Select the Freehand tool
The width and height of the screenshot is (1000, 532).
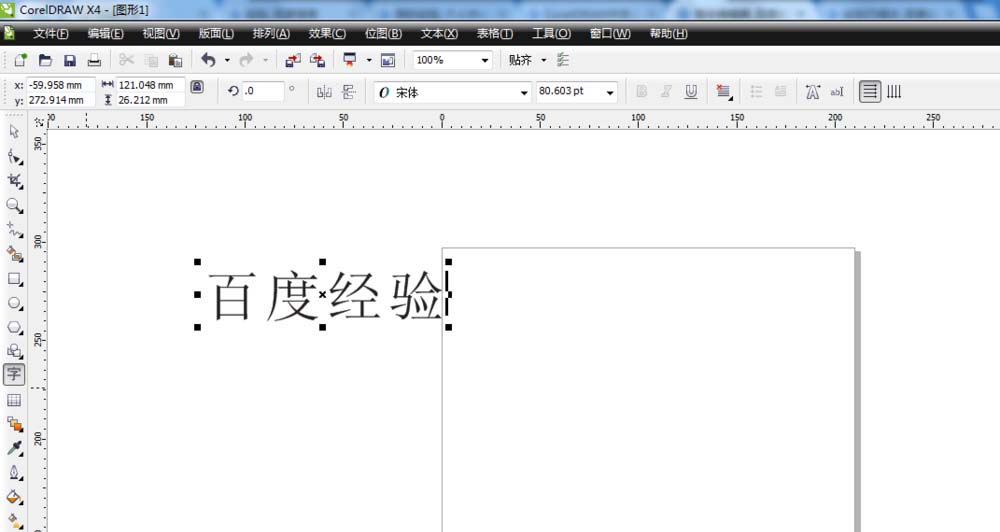pyautogui.click(x=14, y=230)
